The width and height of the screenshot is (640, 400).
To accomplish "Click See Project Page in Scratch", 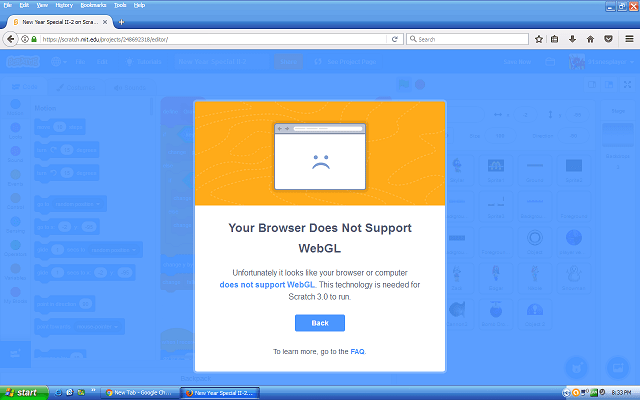I will [345, 62].
